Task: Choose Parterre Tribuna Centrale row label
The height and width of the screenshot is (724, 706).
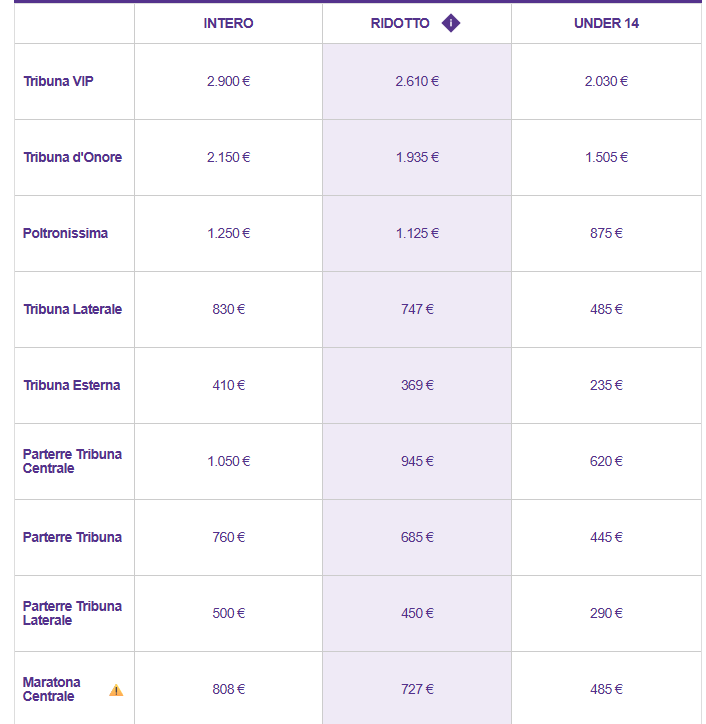Action: pyautogui.click(x=72, y=461)
